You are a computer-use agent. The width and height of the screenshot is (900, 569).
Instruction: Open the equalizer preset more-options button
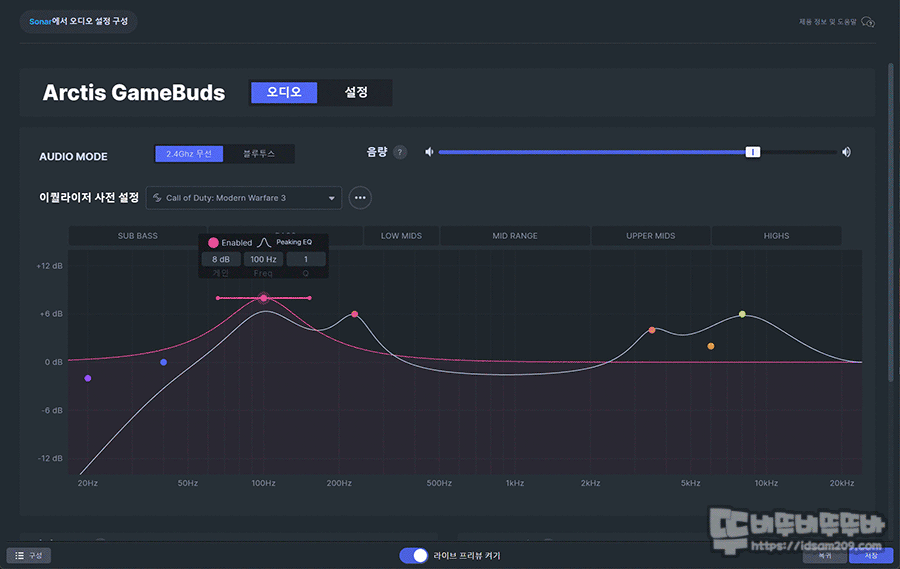[360, 198]
